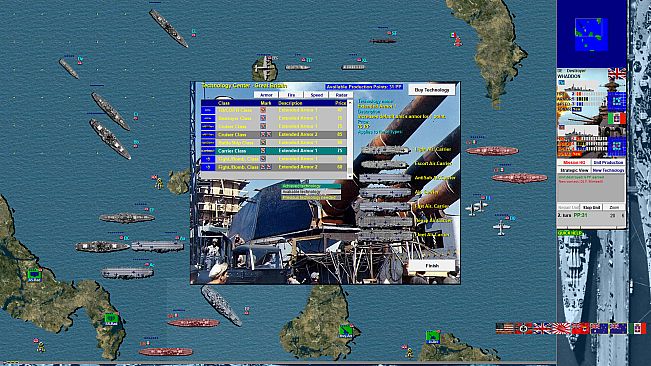Select the submarine unit on the map

[x=383, y=41]
